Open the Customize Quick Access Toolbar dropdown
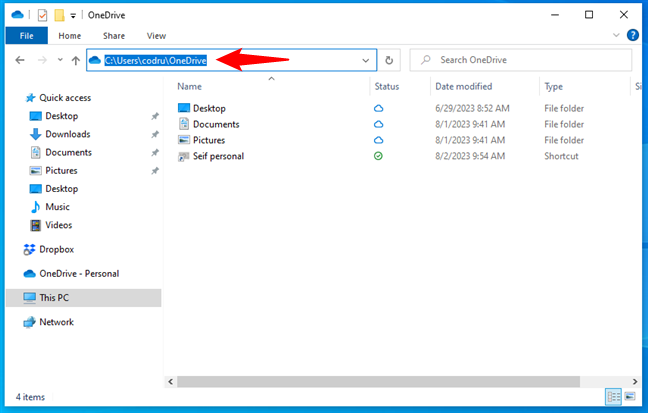Screen dimensions: 648x413 74,15
